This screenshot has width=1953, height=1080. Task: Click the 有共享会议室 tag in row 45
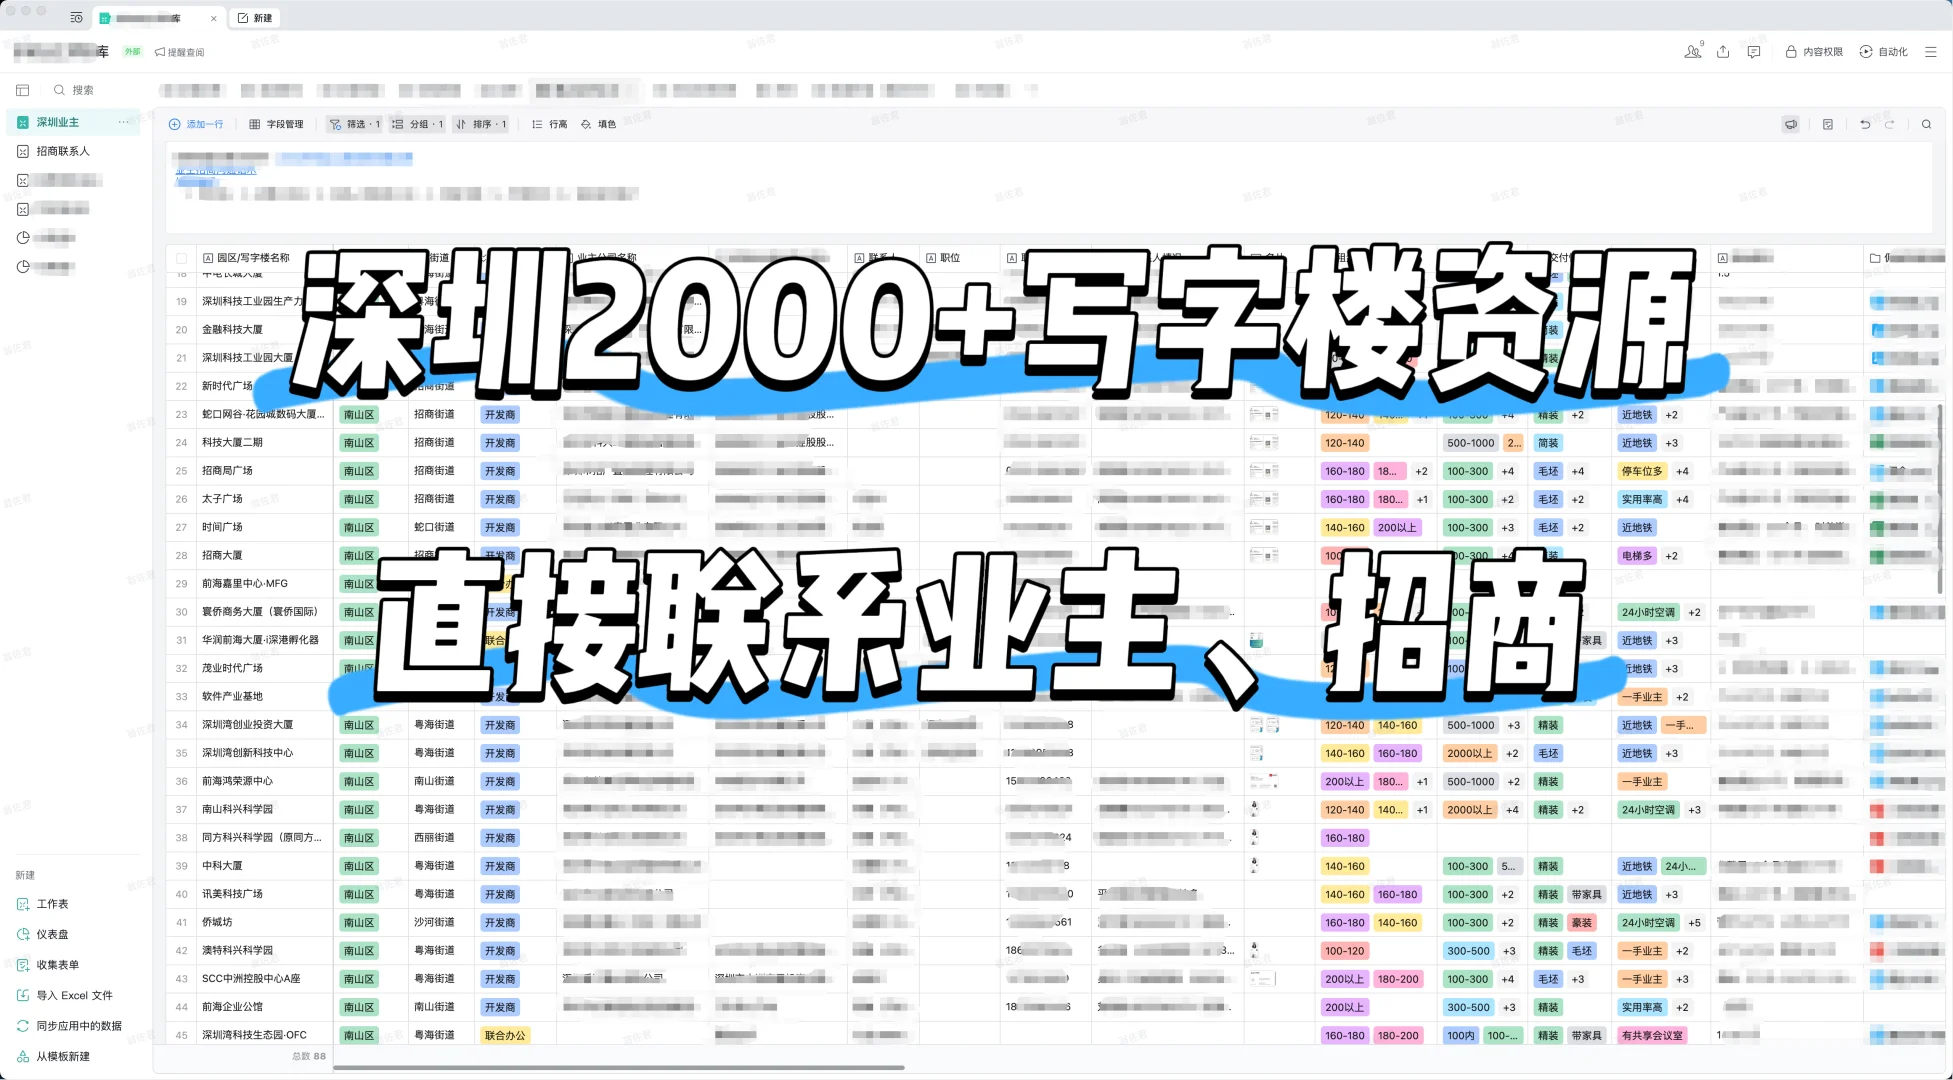tap(1652, 1036)
